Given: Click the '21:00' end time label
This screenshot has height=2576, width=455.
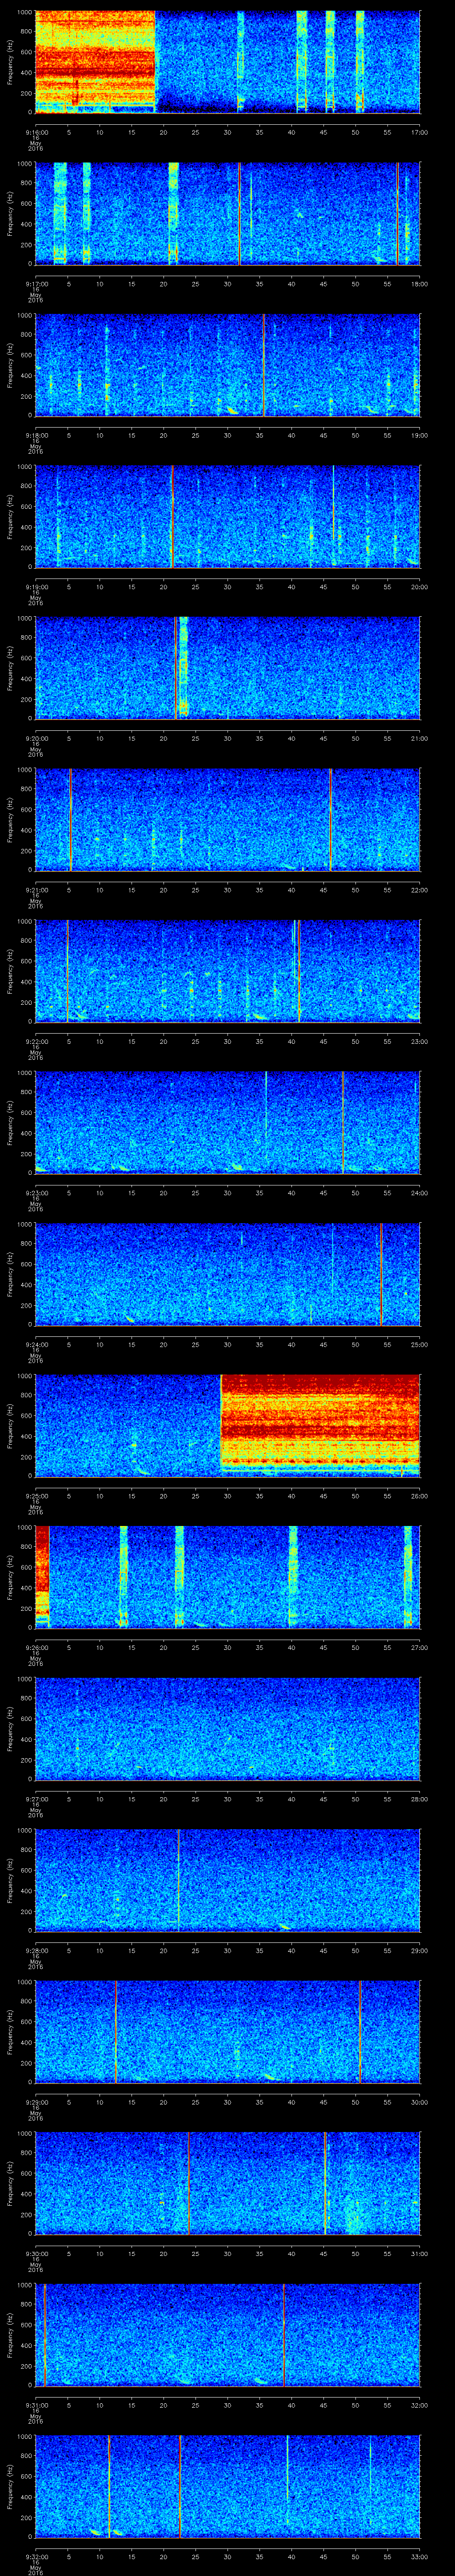Looking at the screenshot, I should click(419, 738).
